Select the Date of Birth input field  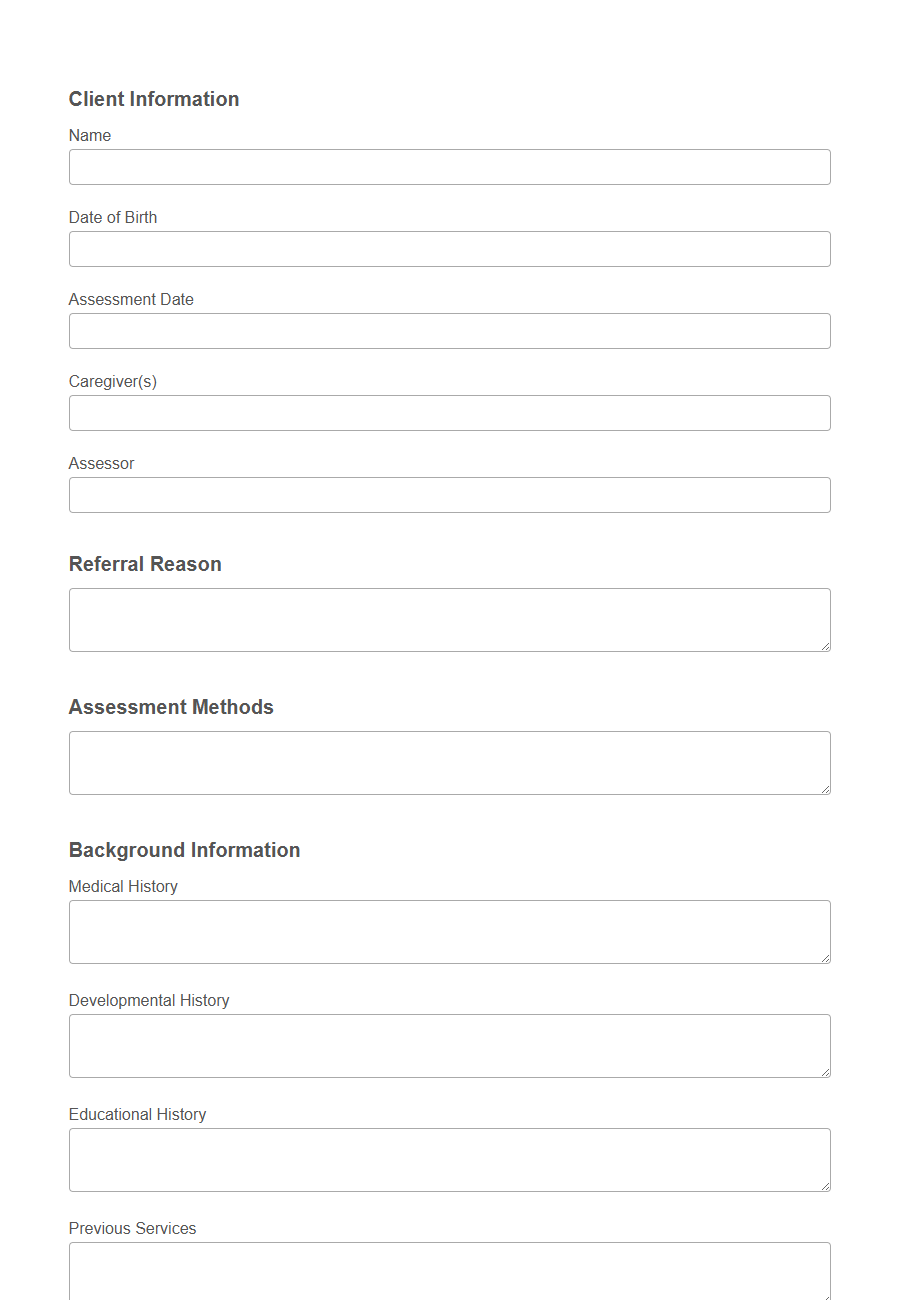pos(449,248)
